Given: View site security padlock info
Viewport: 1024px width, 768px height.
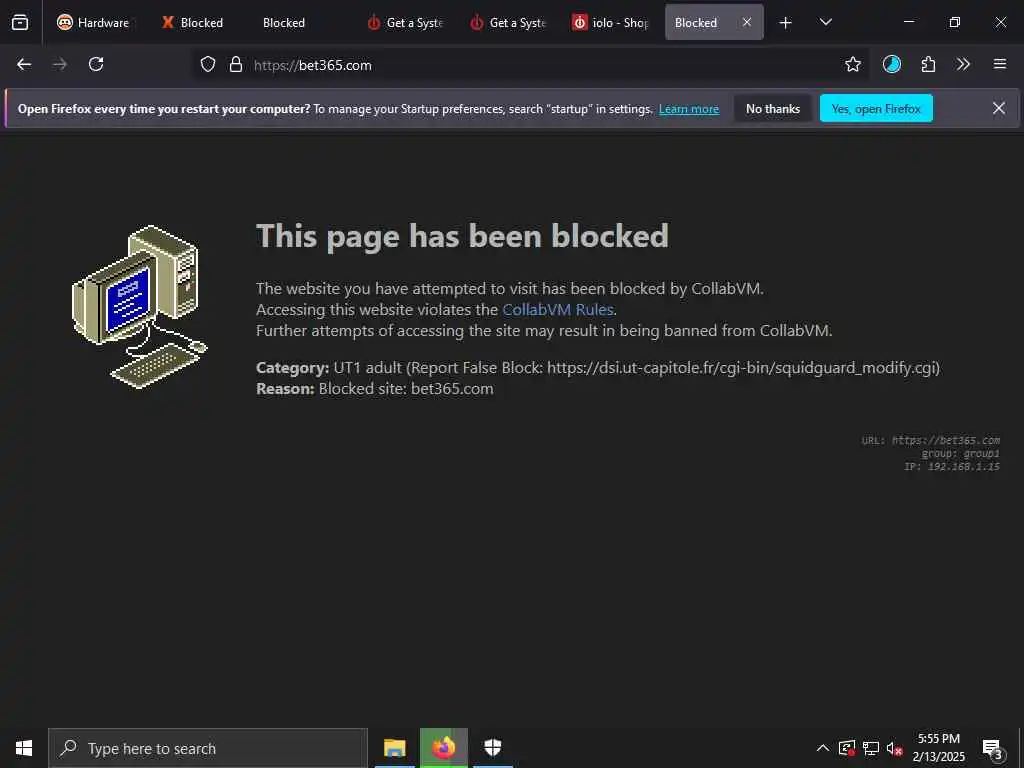Looking at the screenshot, I should pos(236,65).
